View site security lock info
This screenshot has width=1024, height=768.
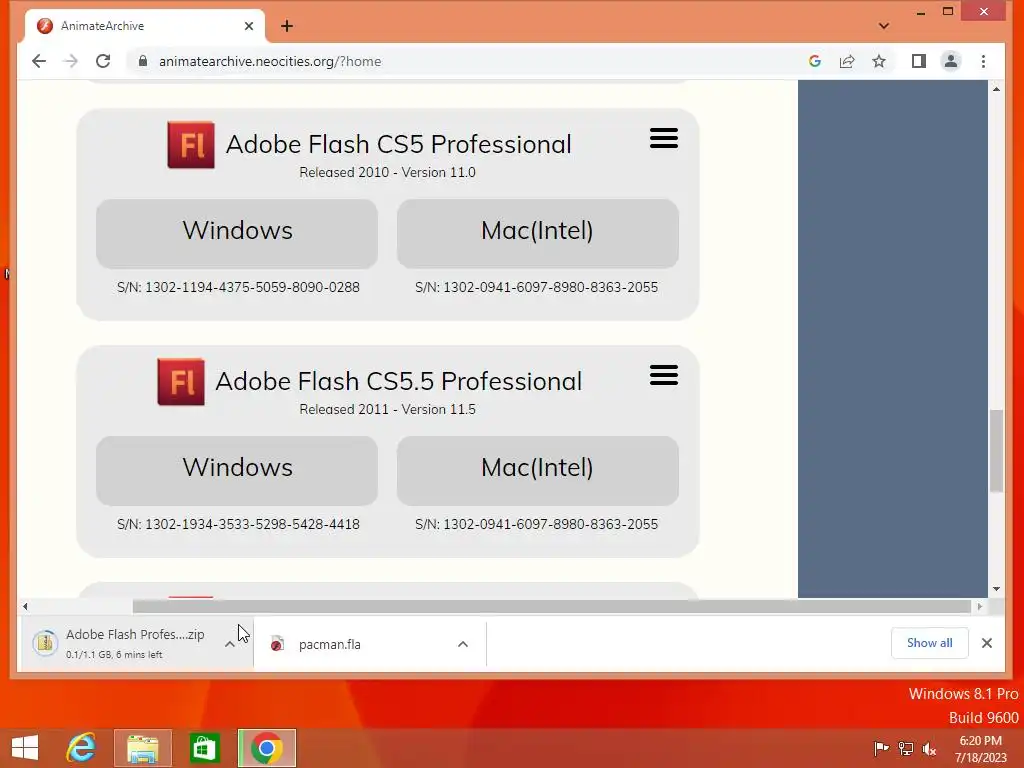coord(142,61)
